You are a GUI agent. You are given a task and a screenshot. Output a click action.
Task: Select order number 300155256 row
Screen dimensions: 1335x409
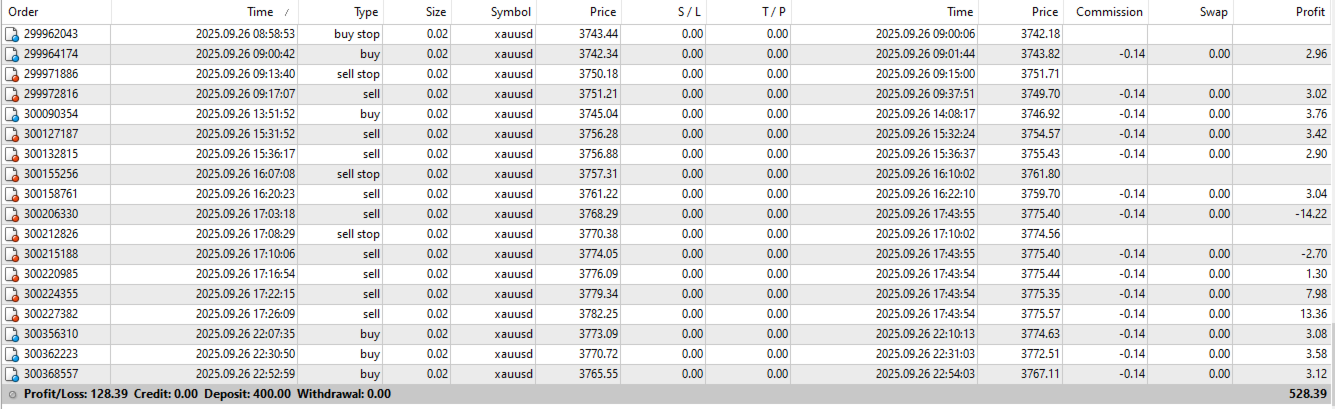coord(51,174)
